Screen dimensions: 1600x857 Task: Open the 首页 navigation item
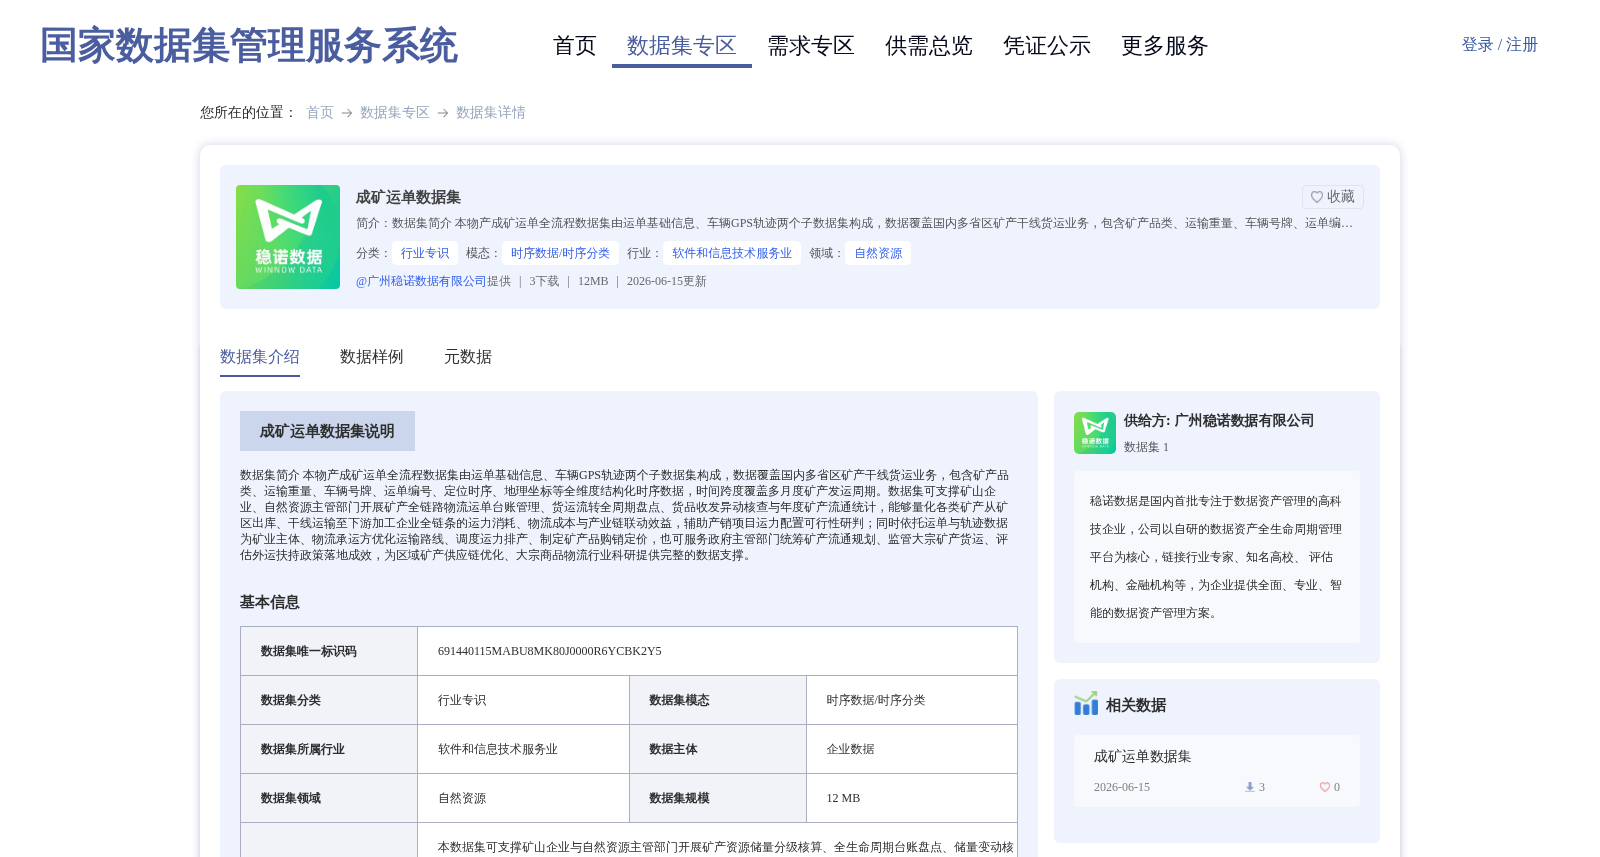574,46
